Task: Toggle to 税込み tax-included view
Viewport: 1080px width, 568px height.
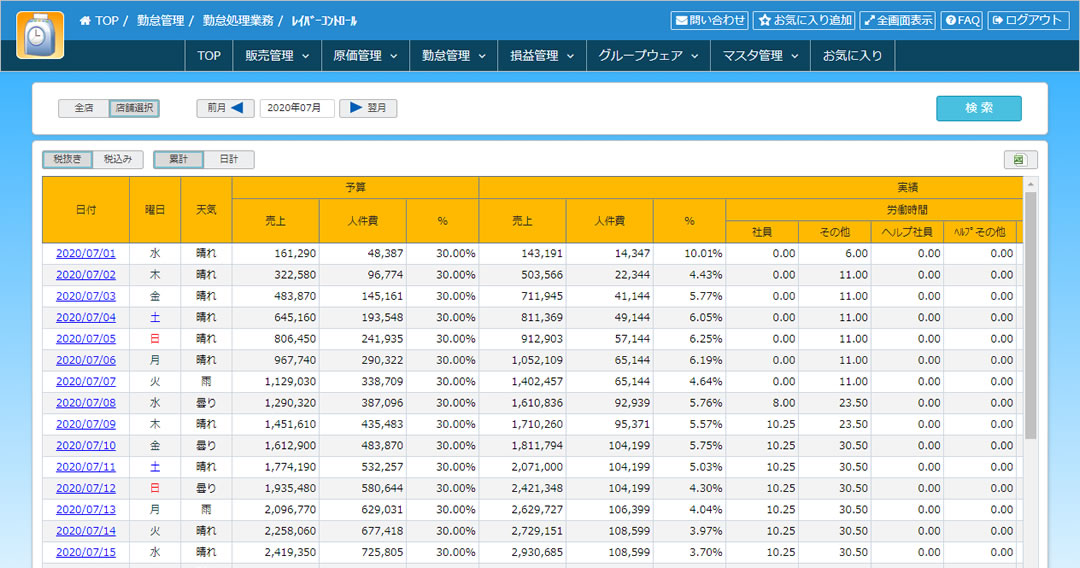Action: point(120,159)
